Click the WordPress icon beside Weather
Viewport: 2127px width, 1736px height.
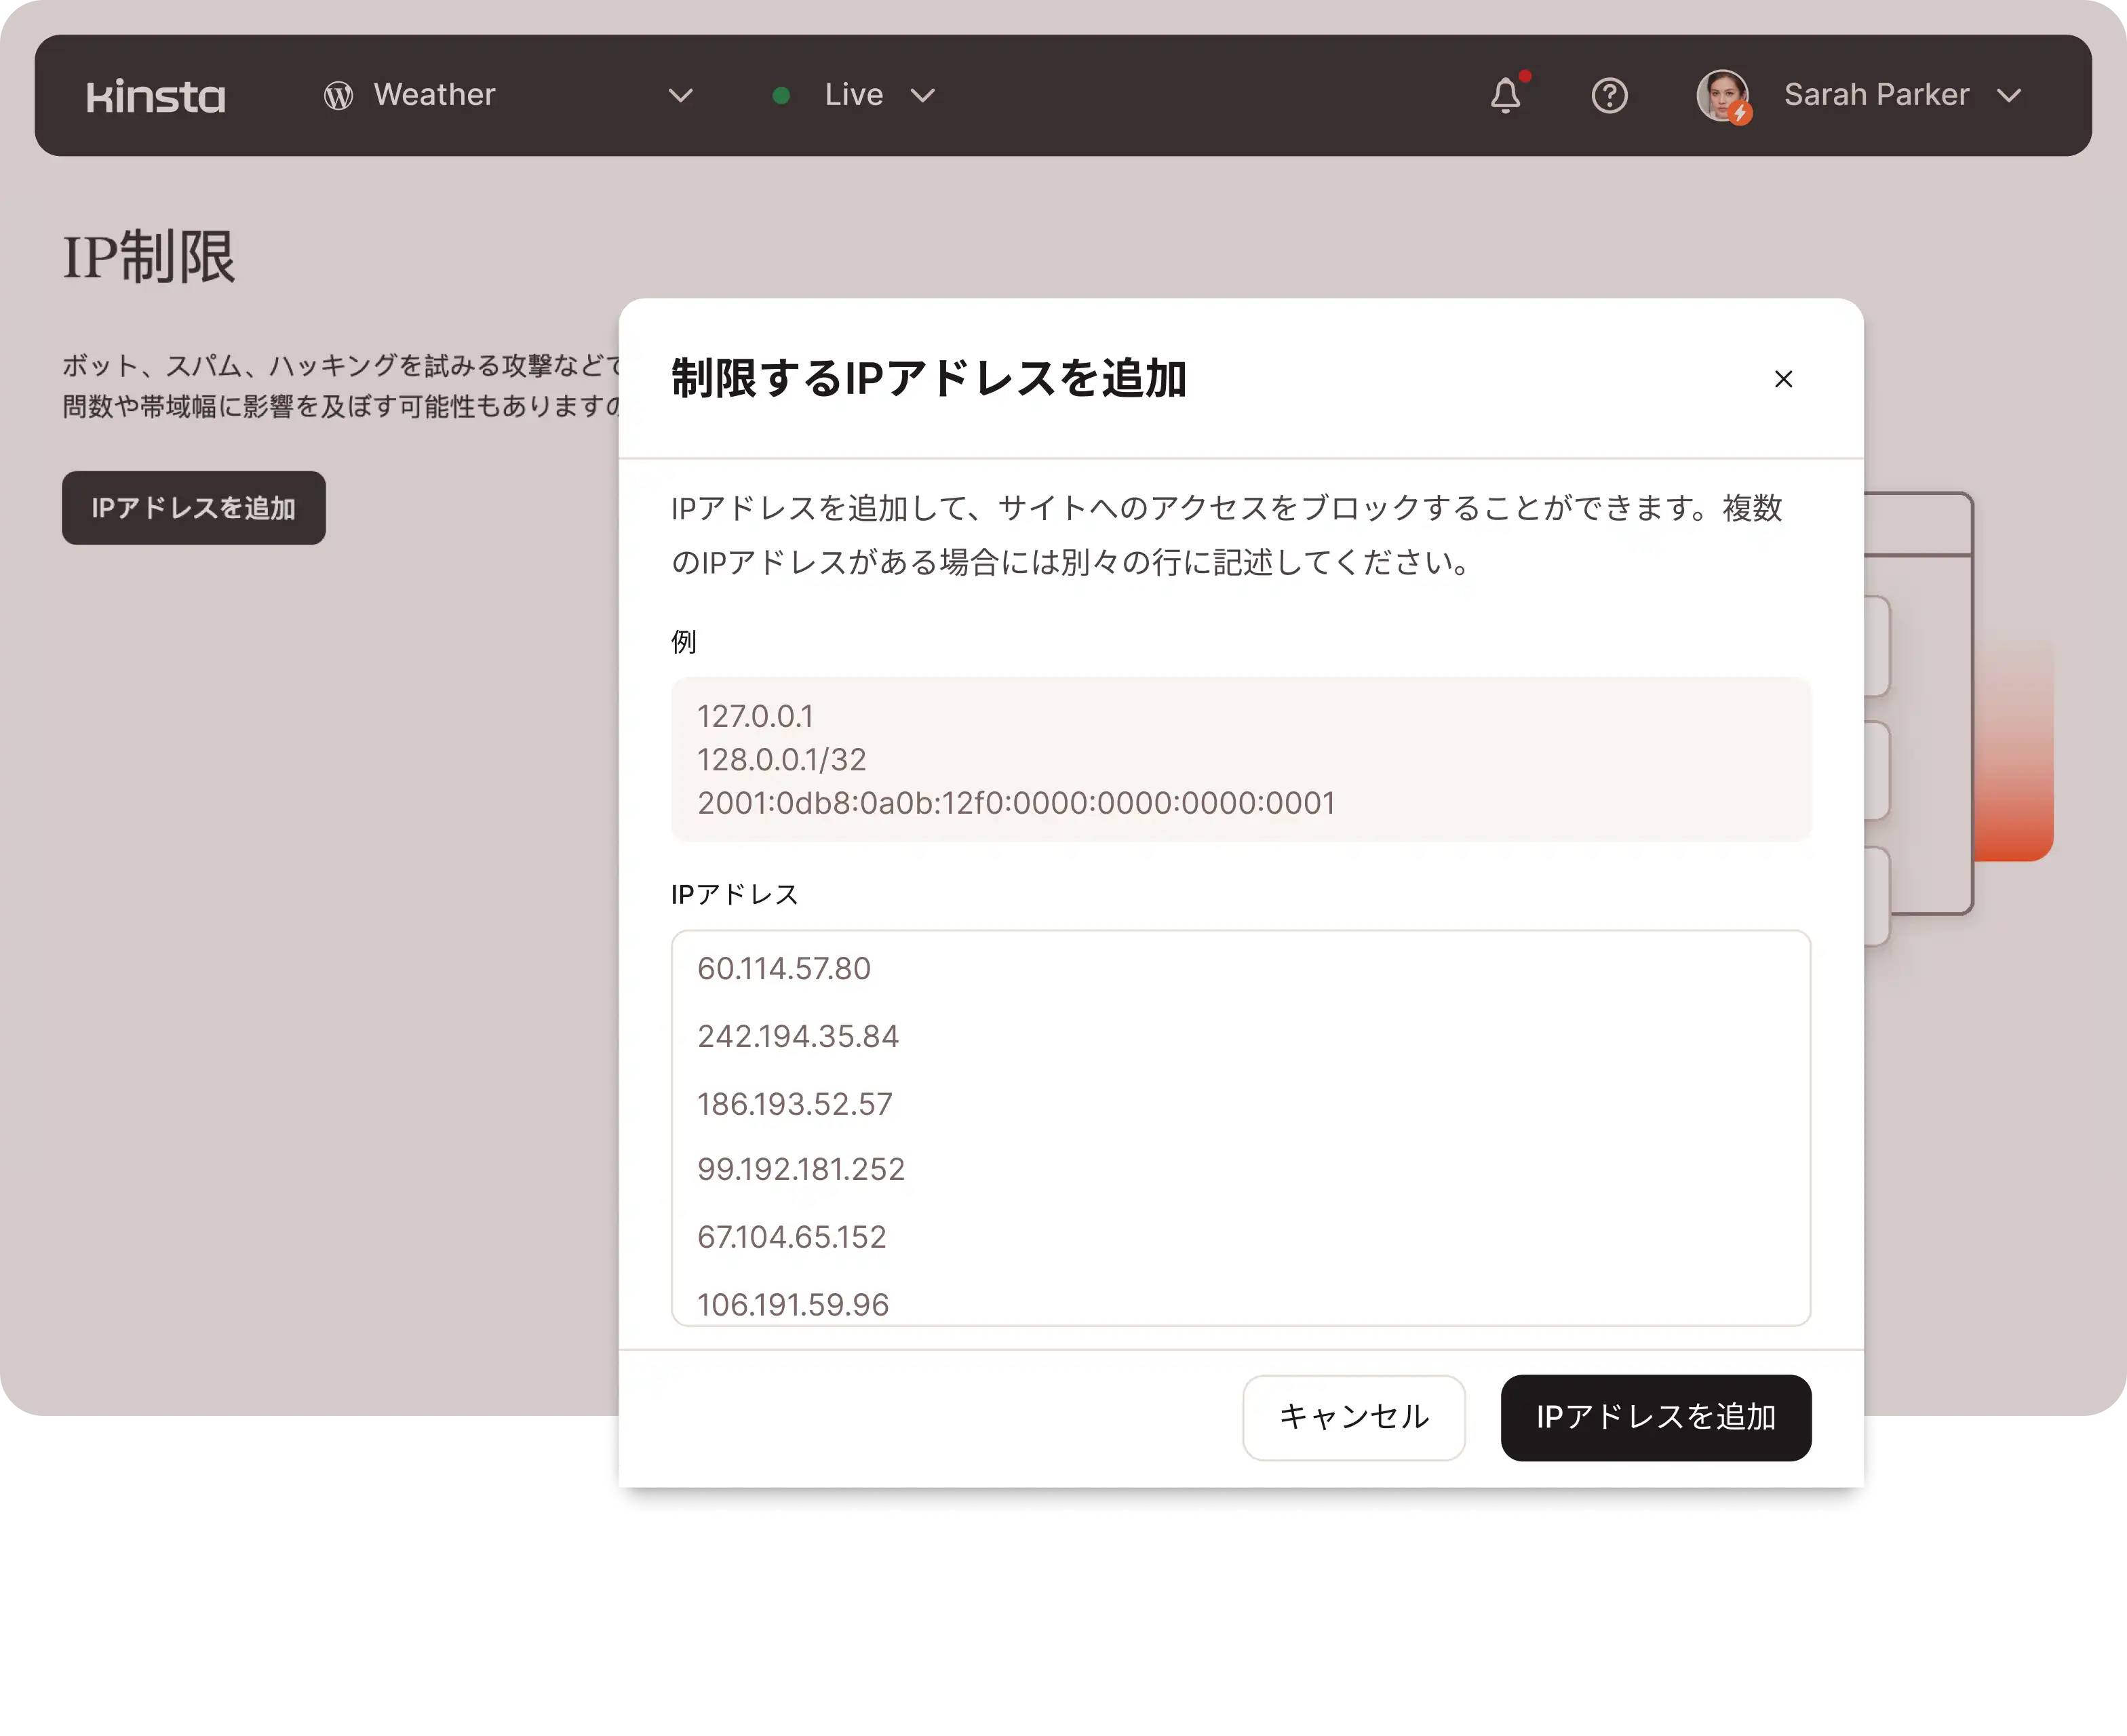(x=338, y=96)
